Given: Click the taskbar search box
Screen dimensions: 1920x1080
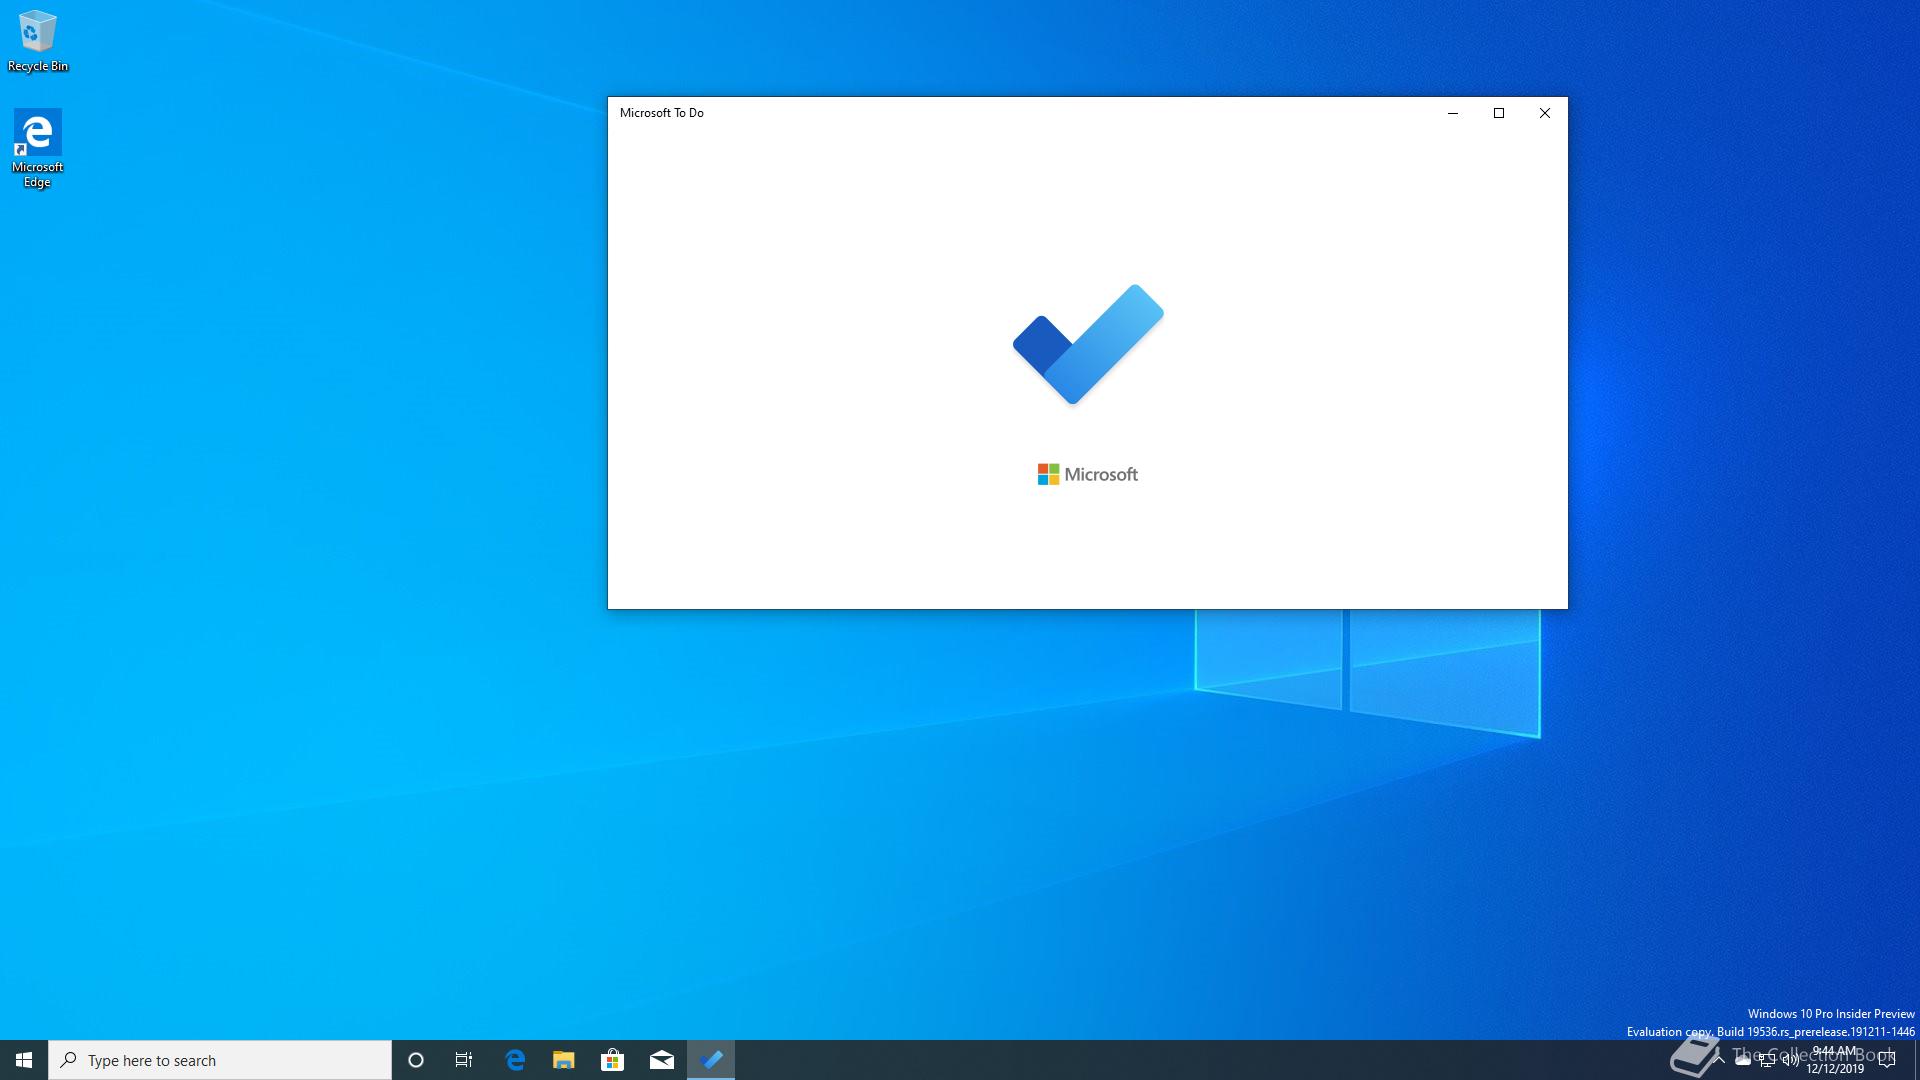Looking at the screenshot, I should click(x=220, y=1060).
